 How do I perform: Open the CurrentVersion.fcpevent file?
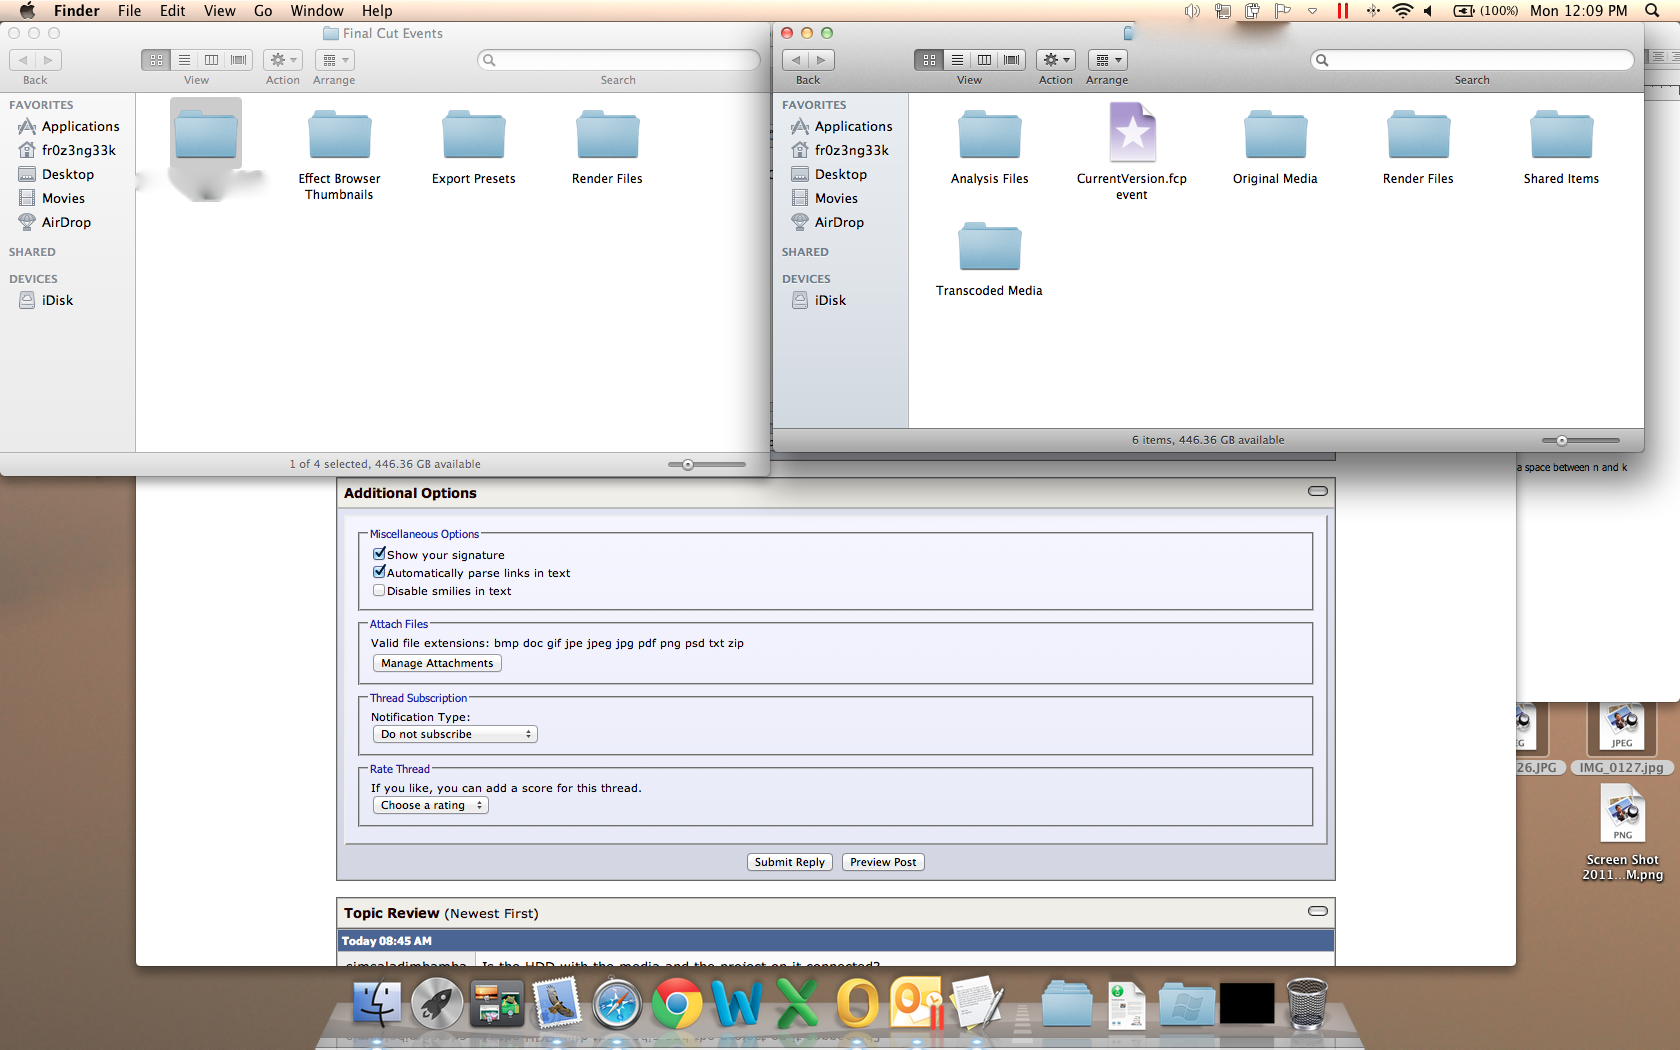[x=1132, y=133]
